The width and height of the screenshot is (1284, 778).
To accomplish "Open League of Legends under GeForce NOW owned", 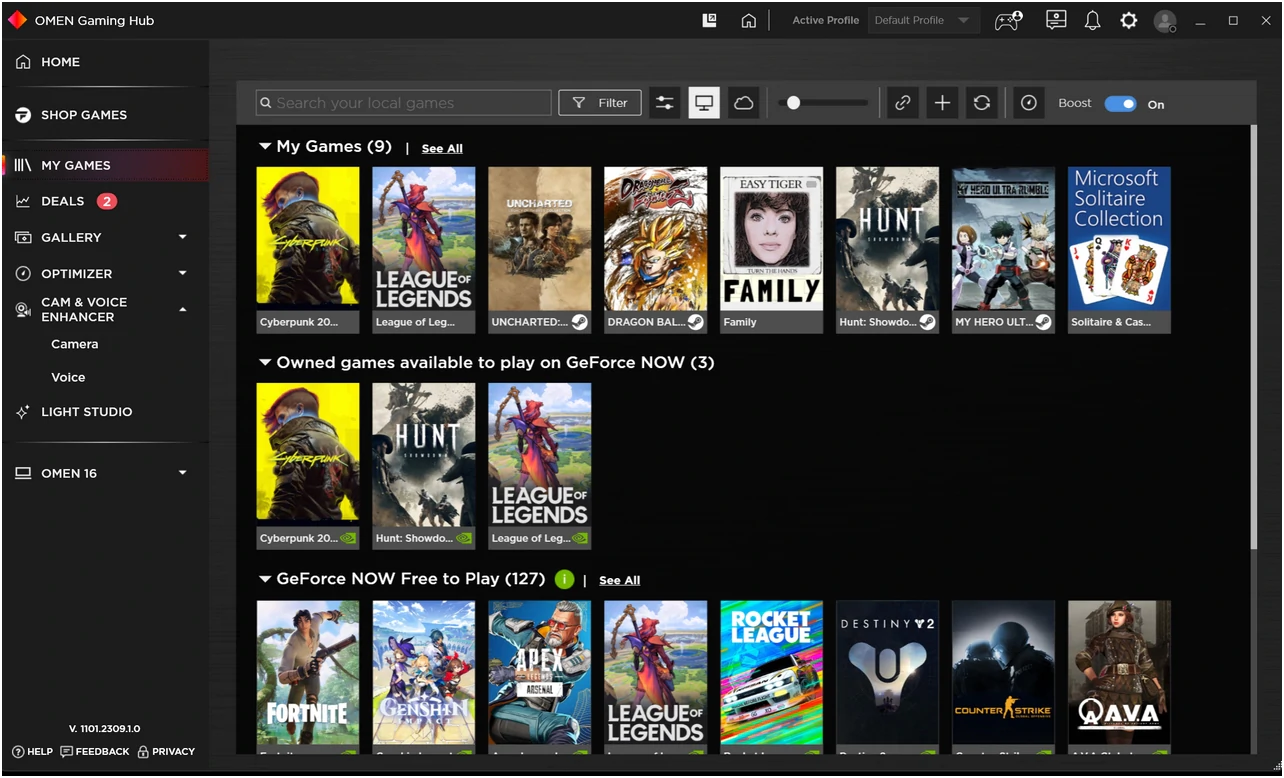I will pos(540,465).
